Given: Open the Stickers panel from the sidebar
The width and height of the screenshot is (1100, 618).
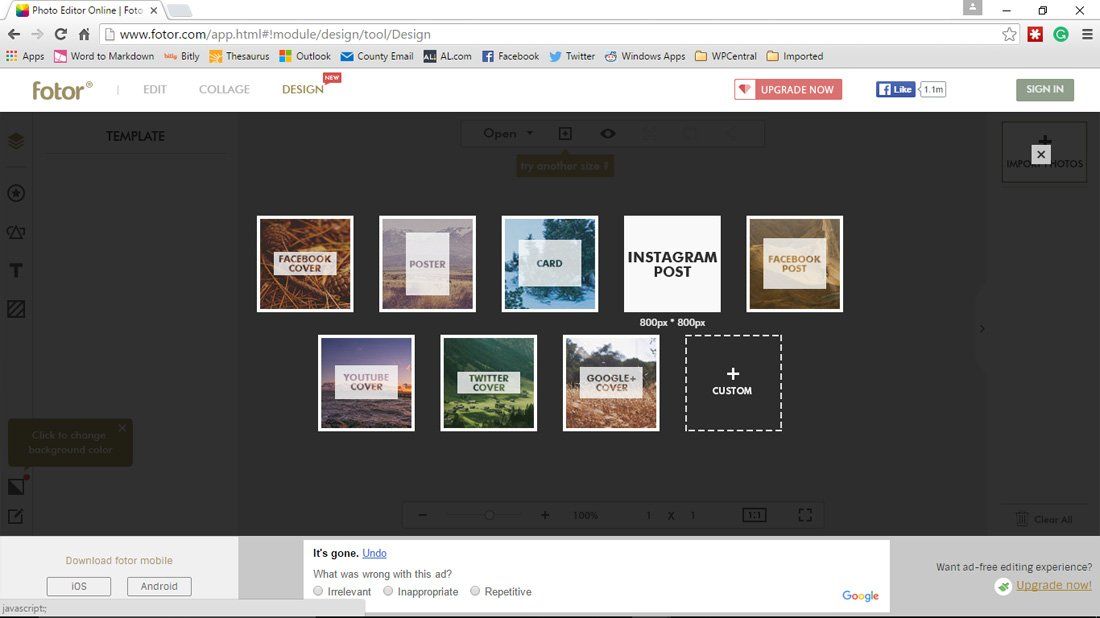Looking at the screenshot, I should (x=15, y=193).
